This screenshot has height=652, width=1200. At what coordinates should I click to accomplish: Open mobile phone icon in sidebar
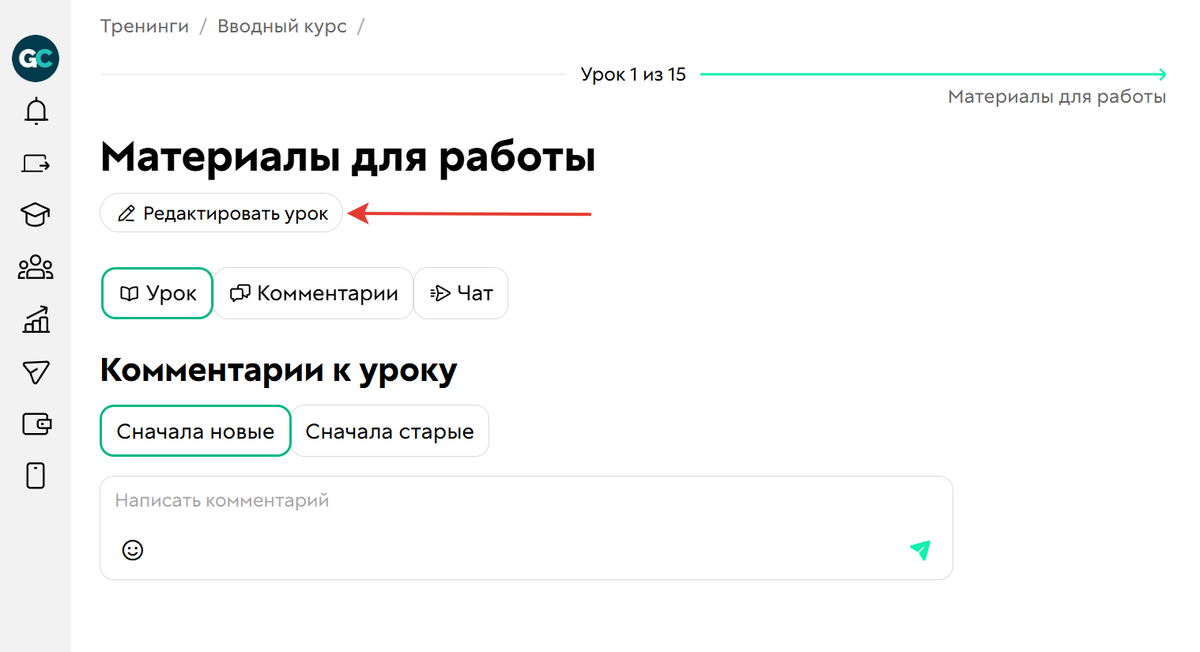tap(36, 476)
